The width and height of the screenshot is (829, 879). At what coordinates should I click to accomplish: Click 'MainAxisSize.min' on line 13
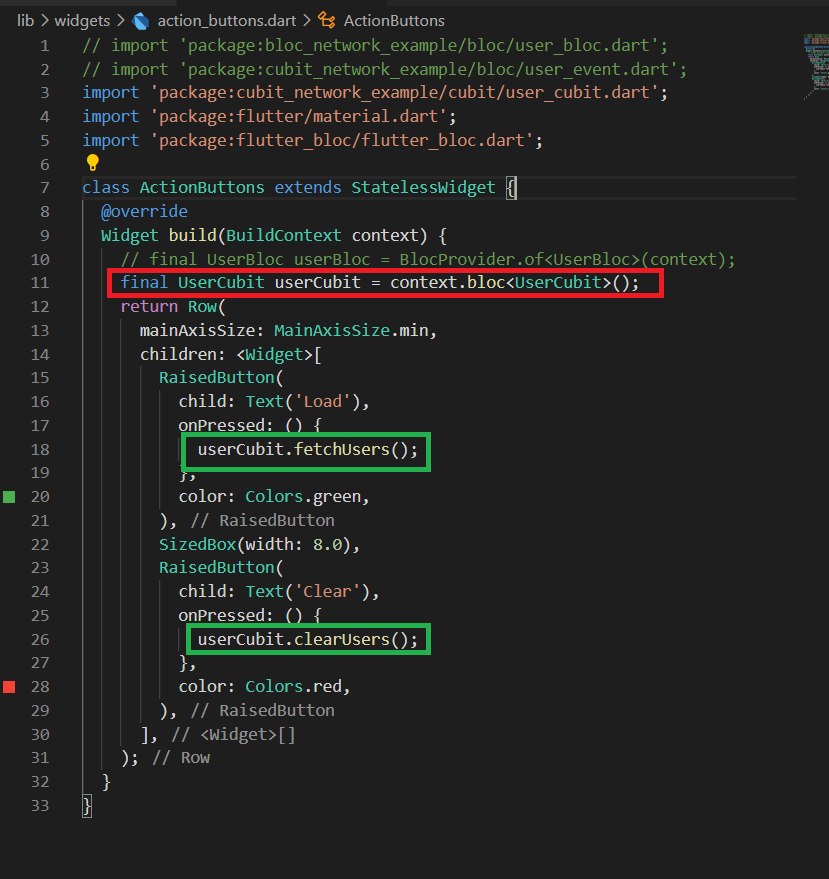[x=351, y=331]
